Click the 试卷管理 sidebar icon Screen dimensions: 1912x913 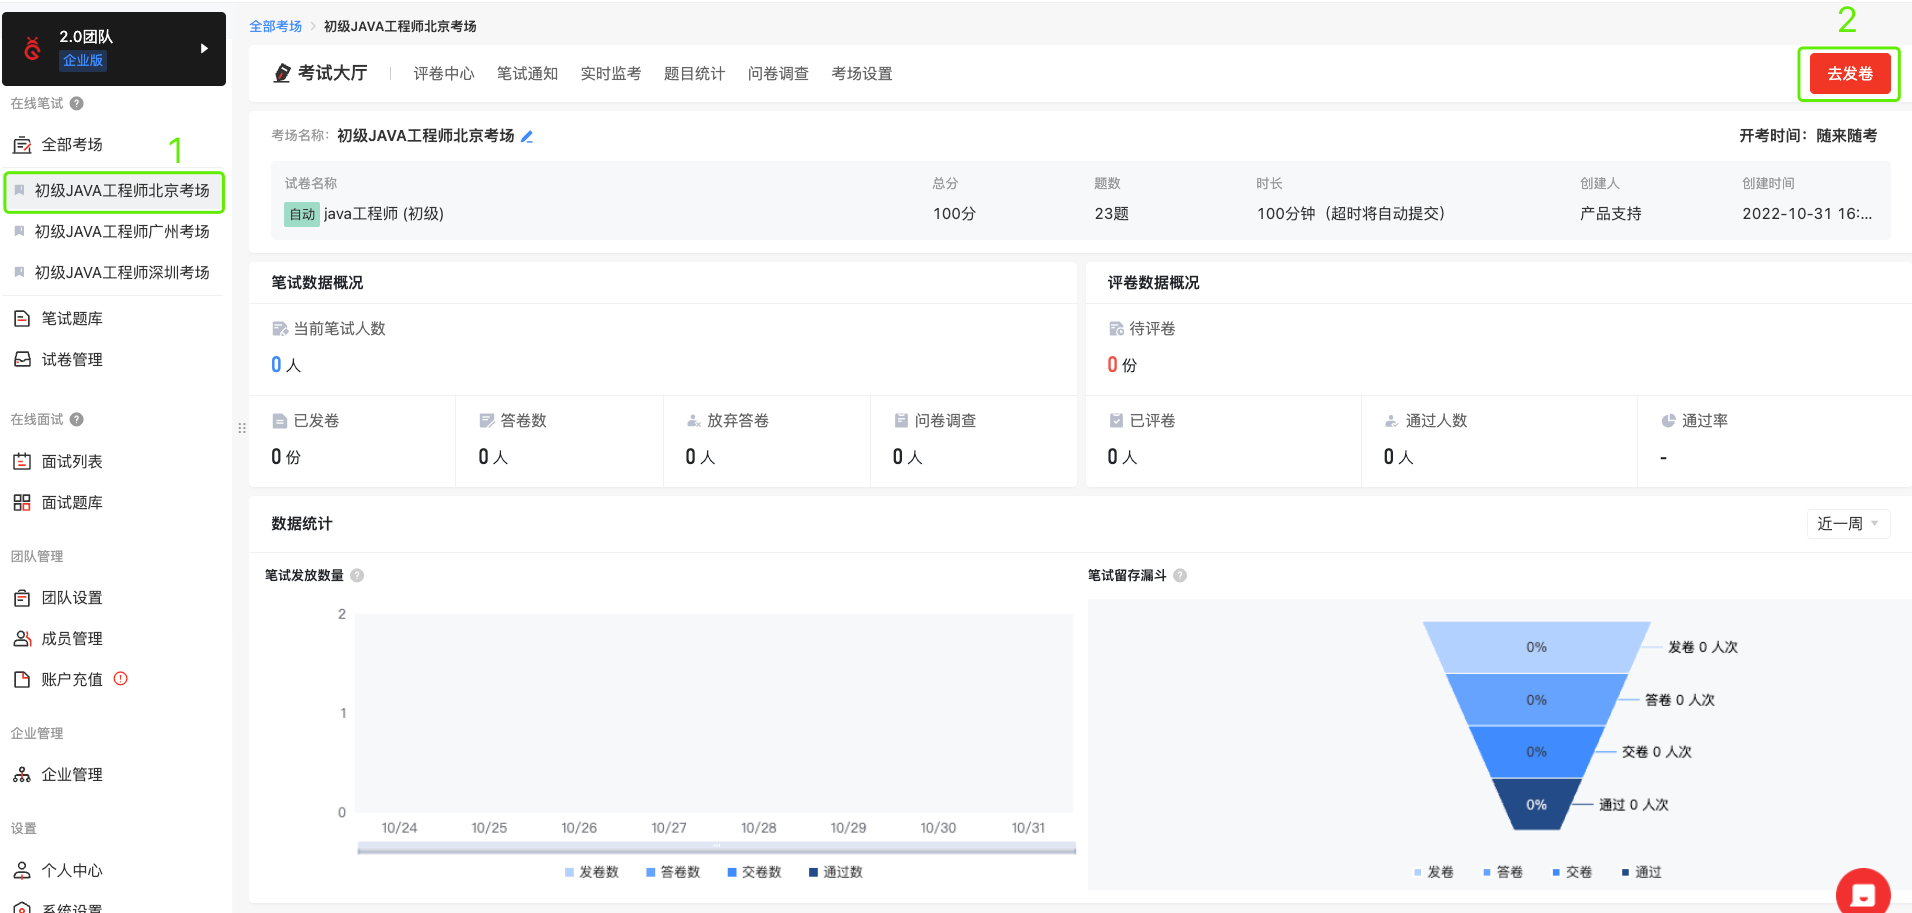(22, 359)
